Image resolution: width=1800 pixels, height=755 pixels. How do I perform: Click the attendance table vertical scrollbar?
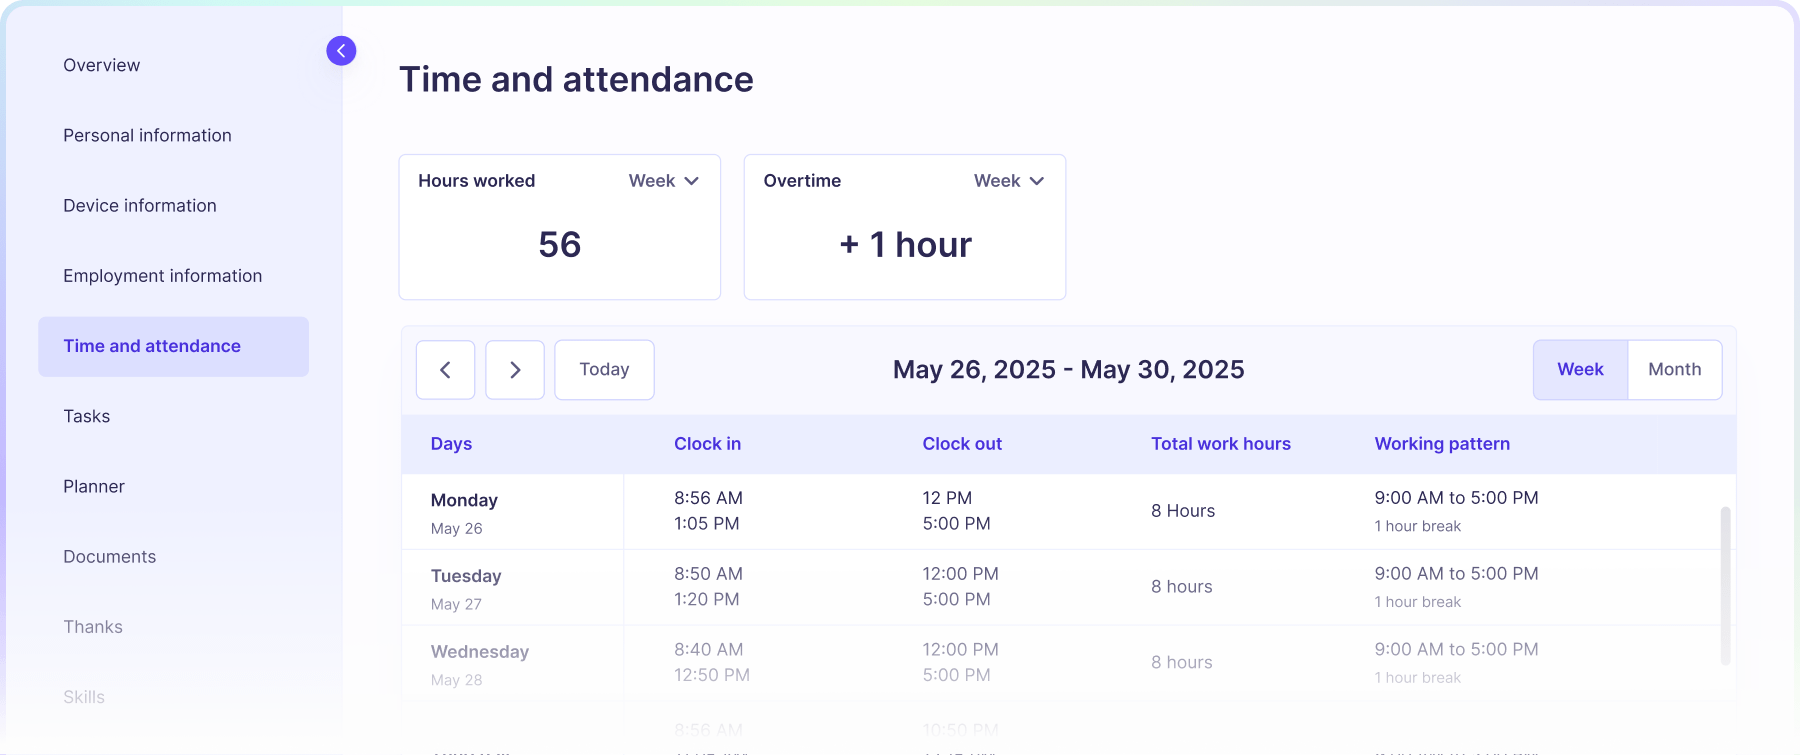pos(1725,585)
